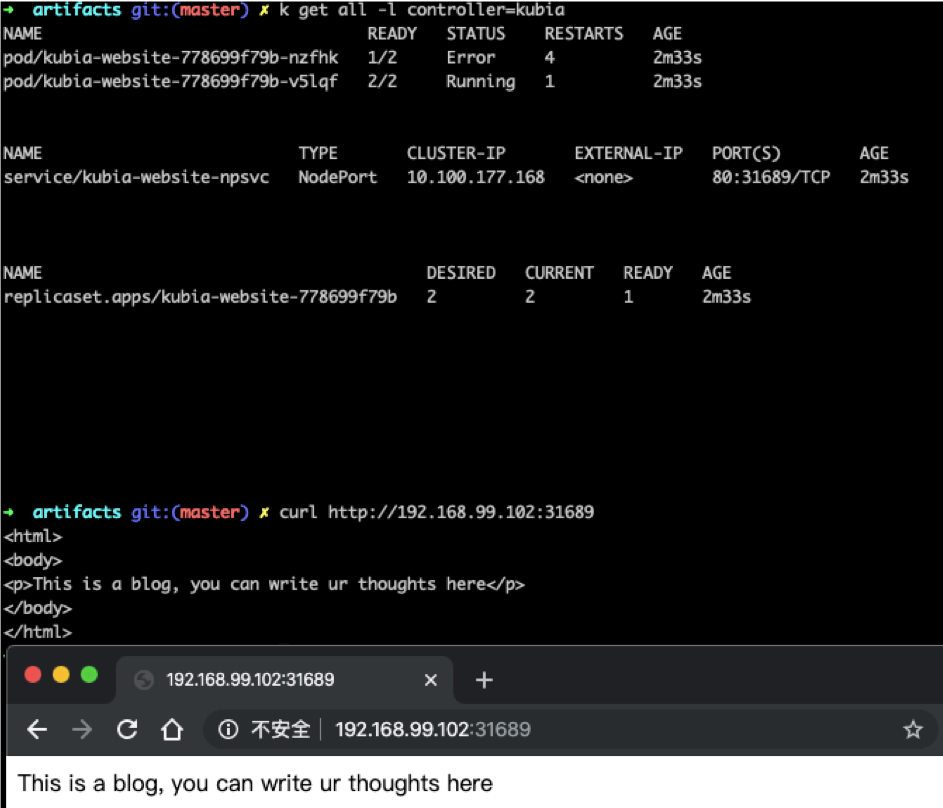Click the curl command URL in terminal
This screenshot has height=808, width=943.
pyautogui.click(x=461, y=512)
